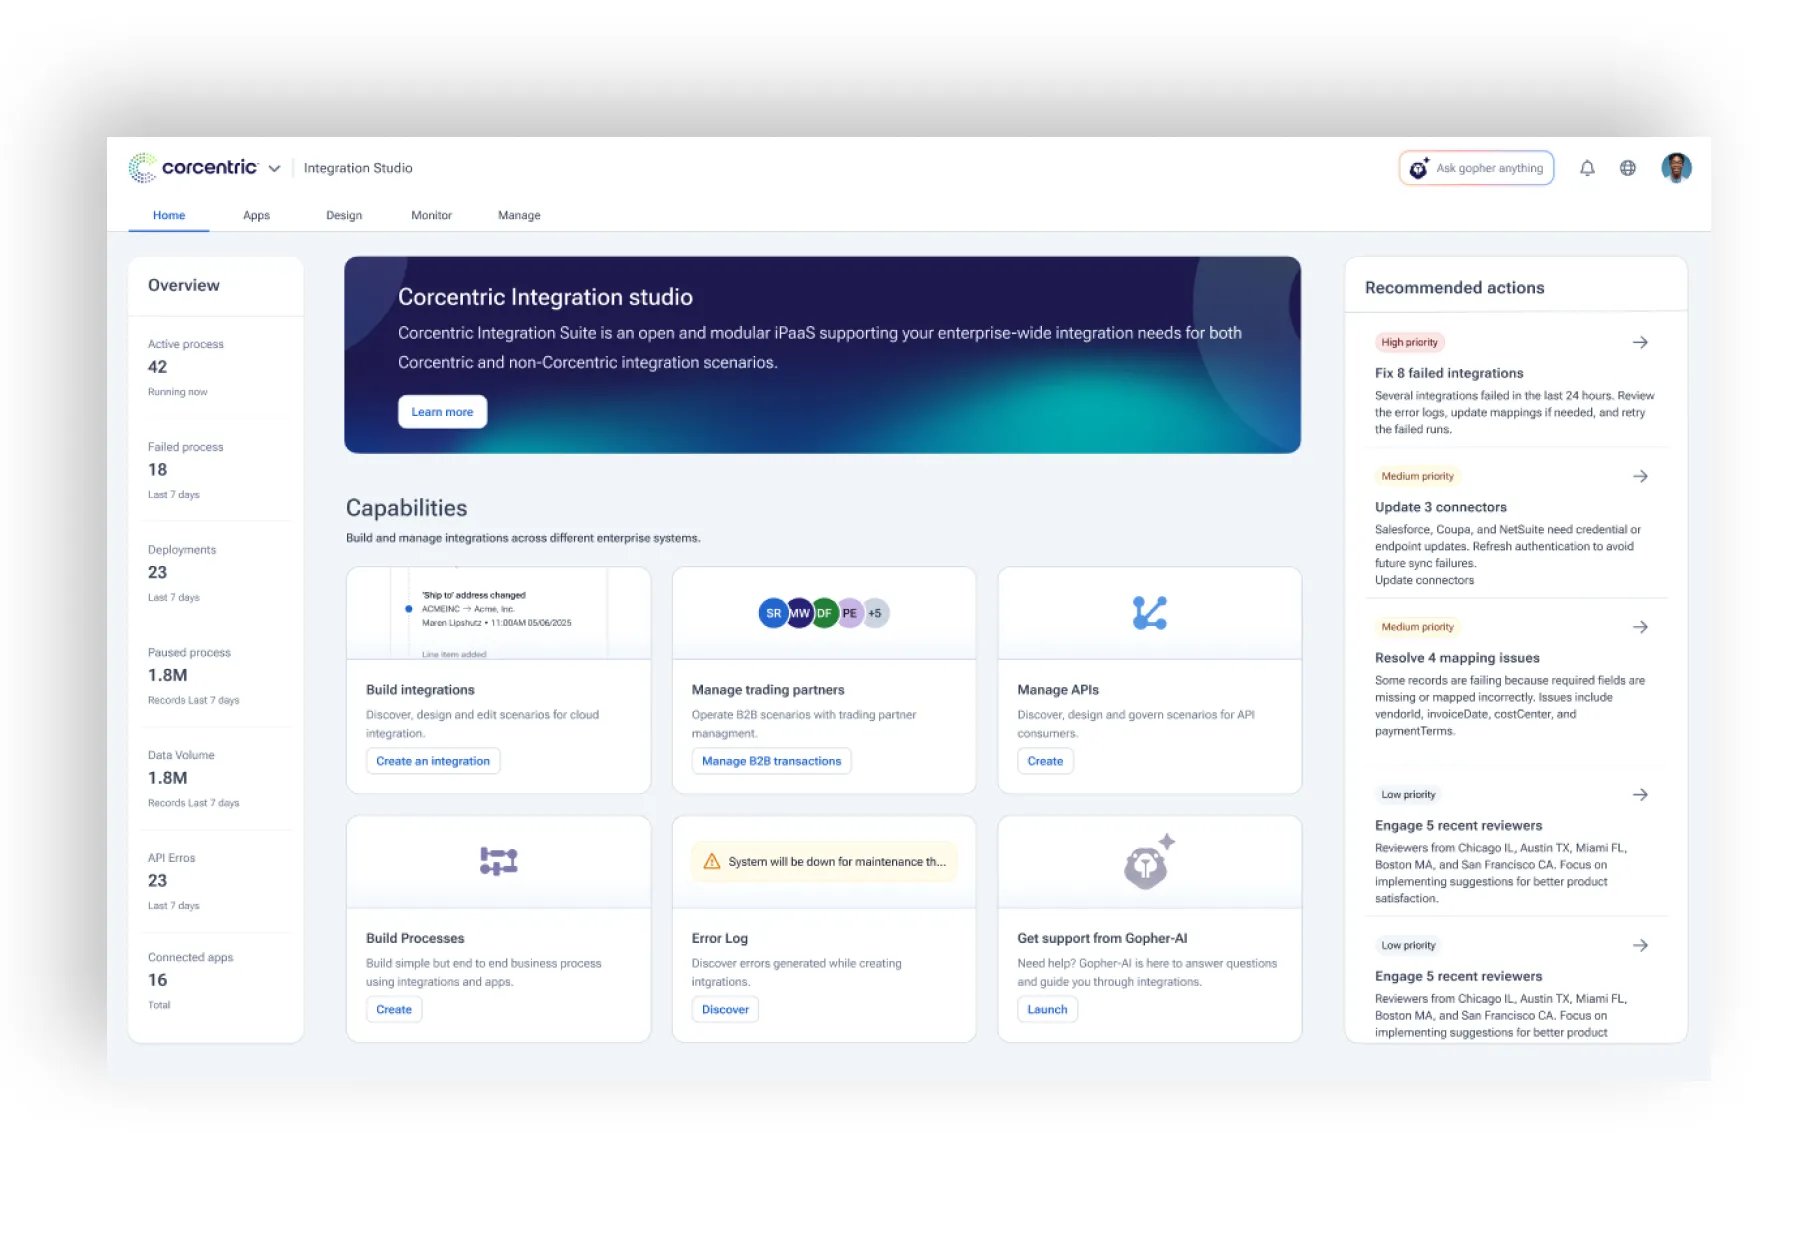The image size is (1817, 1249).
Task: Click Create an integration button
Action: tap(433, 761)
